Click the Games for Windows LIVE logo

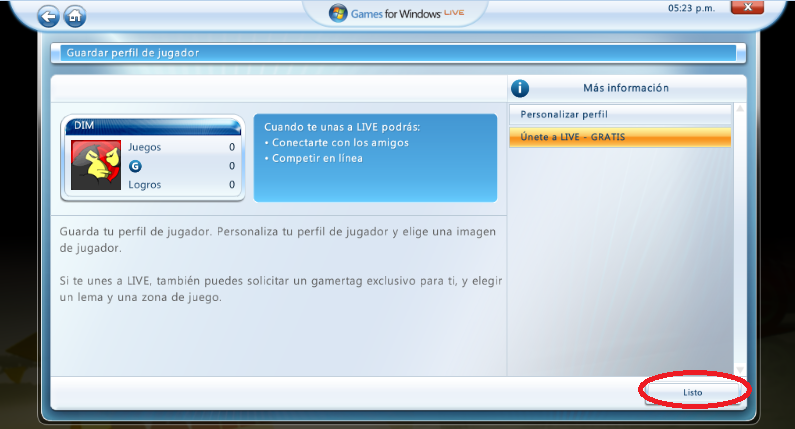[x=396, y=14]
